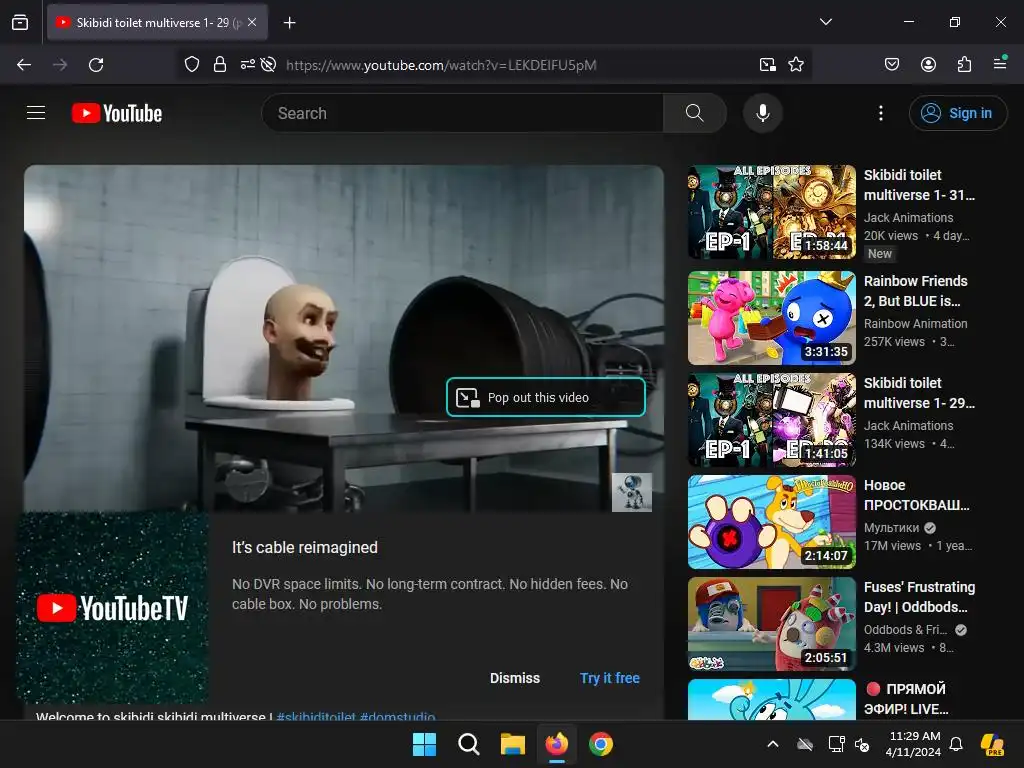Image resolution: width=1024 pixels, height=768 pixels.
Task: Open Skibidi toilet multiverse 1-31 title
Action: (919, 185)
